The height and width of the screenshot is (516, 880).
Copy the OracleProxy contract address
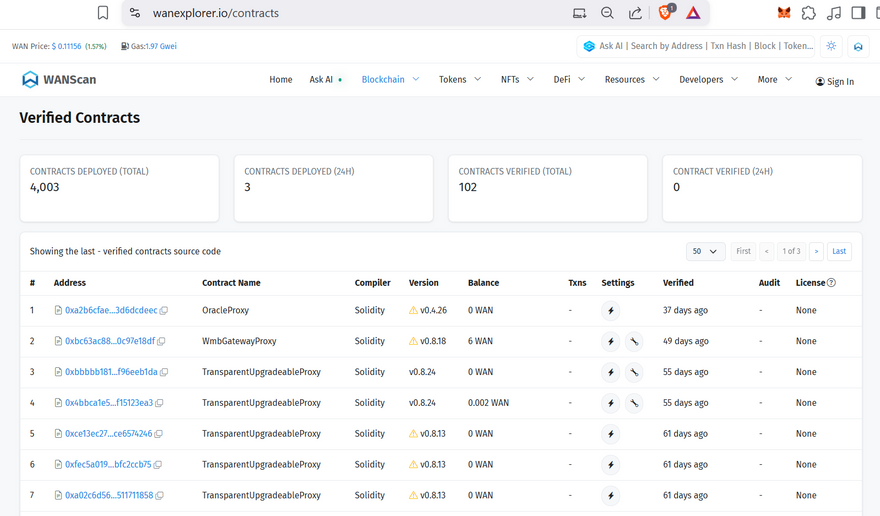click(x=164, y=311)
